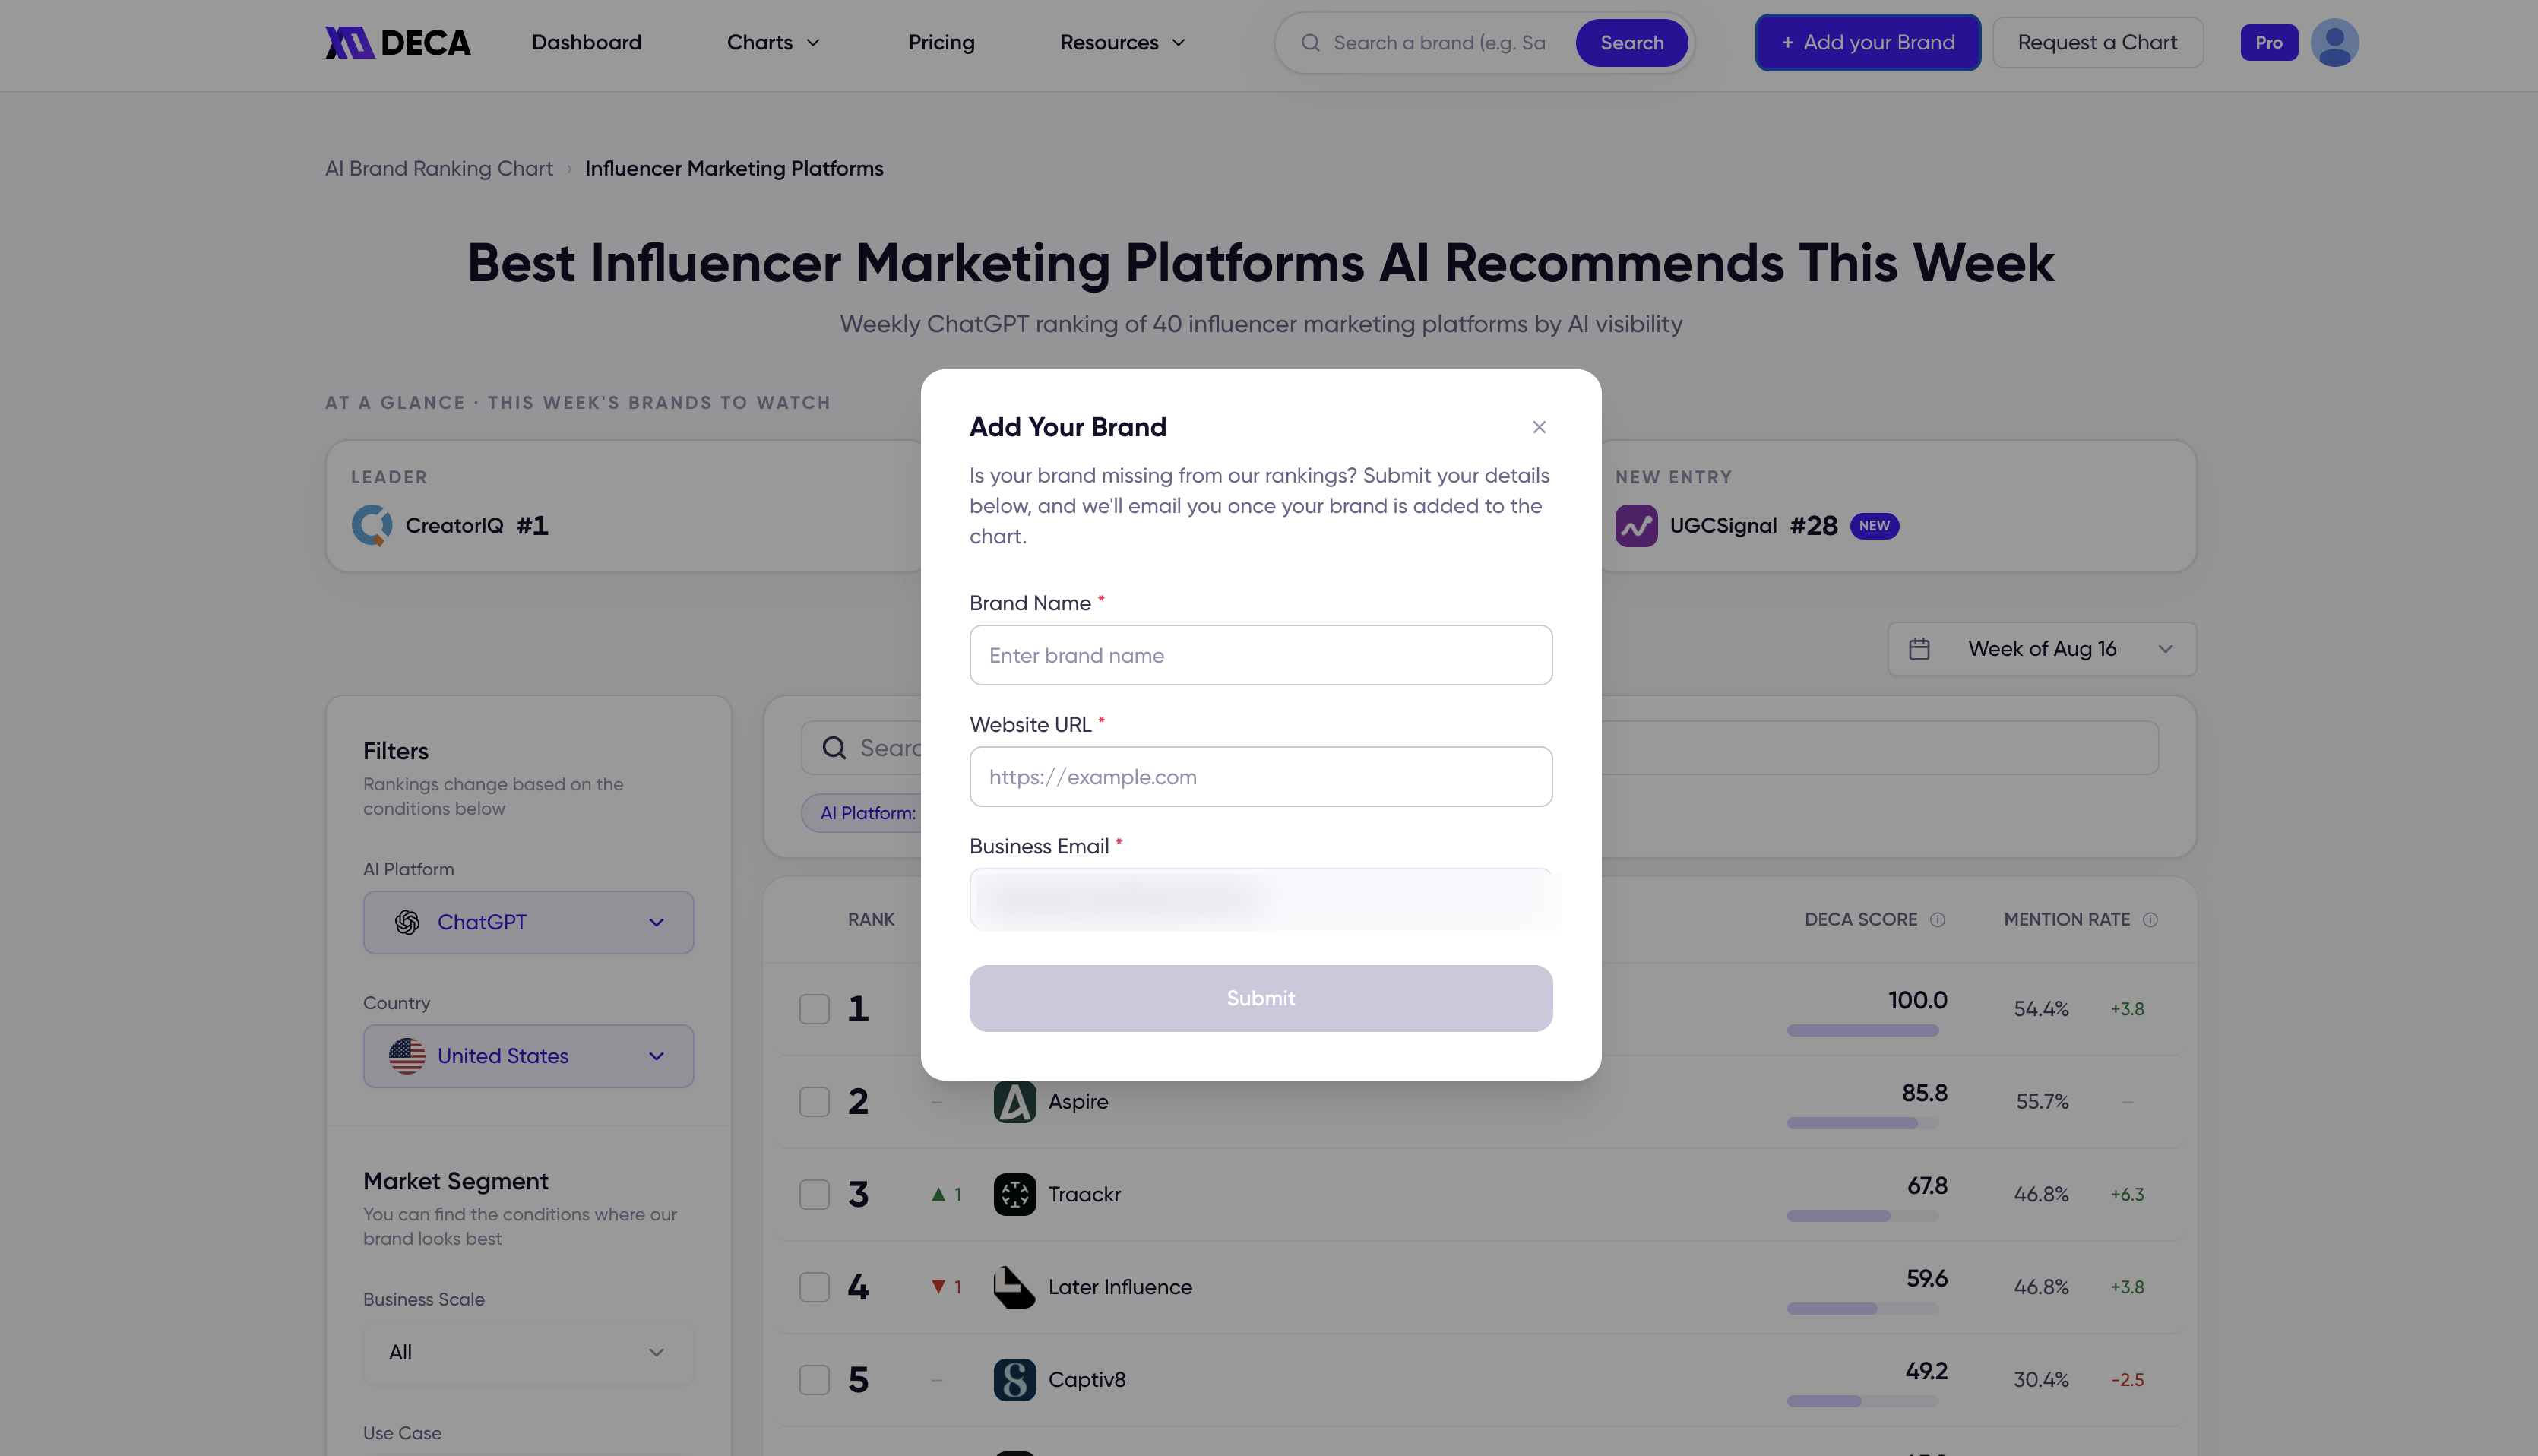Screen dimensions: 2538x1456
Task: Click the DECA score bar for Aspire 85.8
Action: [1862, 1123]
